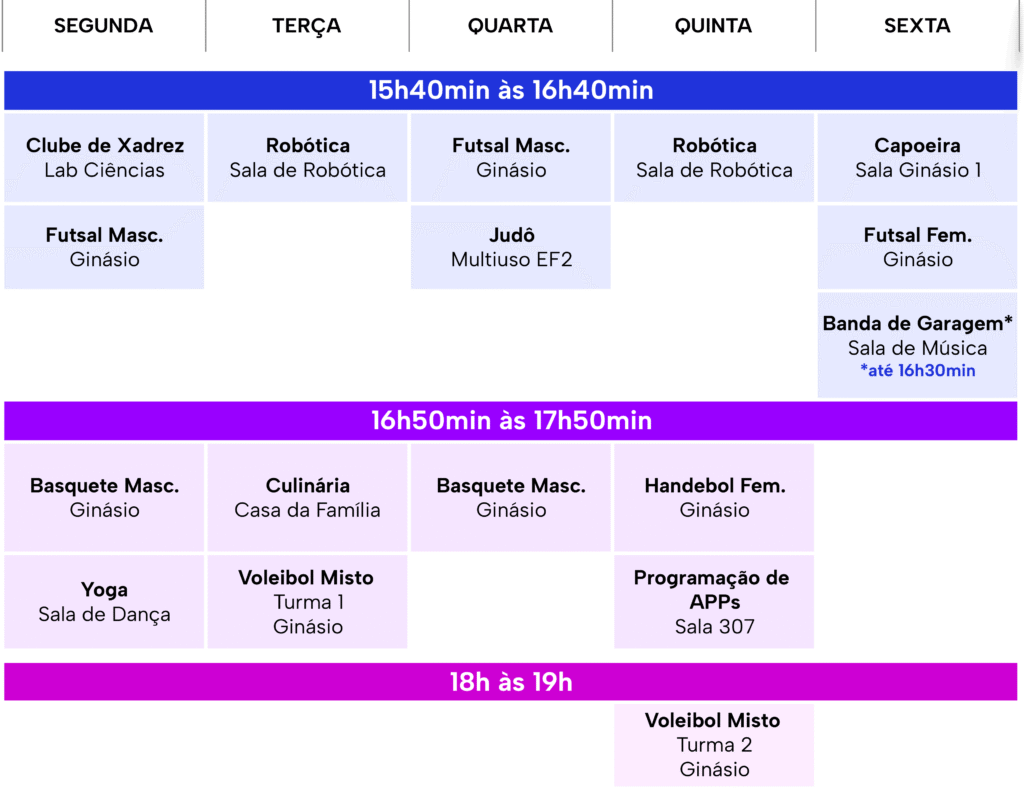This screenshot has height=790, width=1024.
Task: Open the Programação de APPs card
Action: pos(714,601)
